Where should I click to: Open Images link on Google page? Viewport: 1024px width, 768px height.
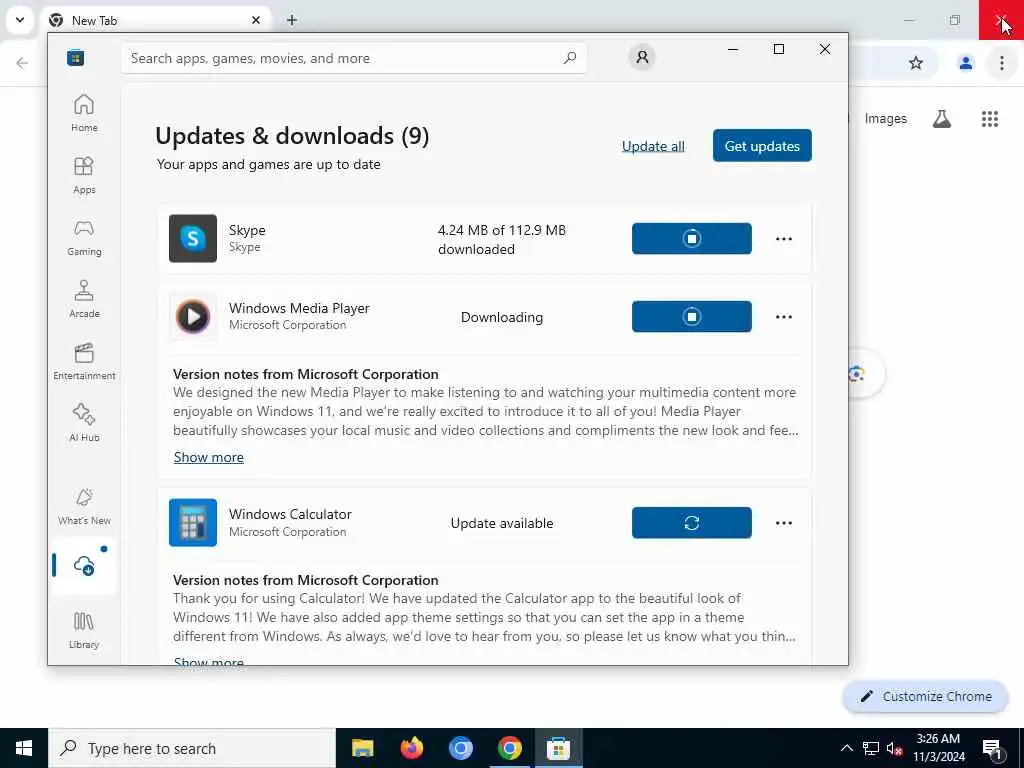[x=886, y=119]
